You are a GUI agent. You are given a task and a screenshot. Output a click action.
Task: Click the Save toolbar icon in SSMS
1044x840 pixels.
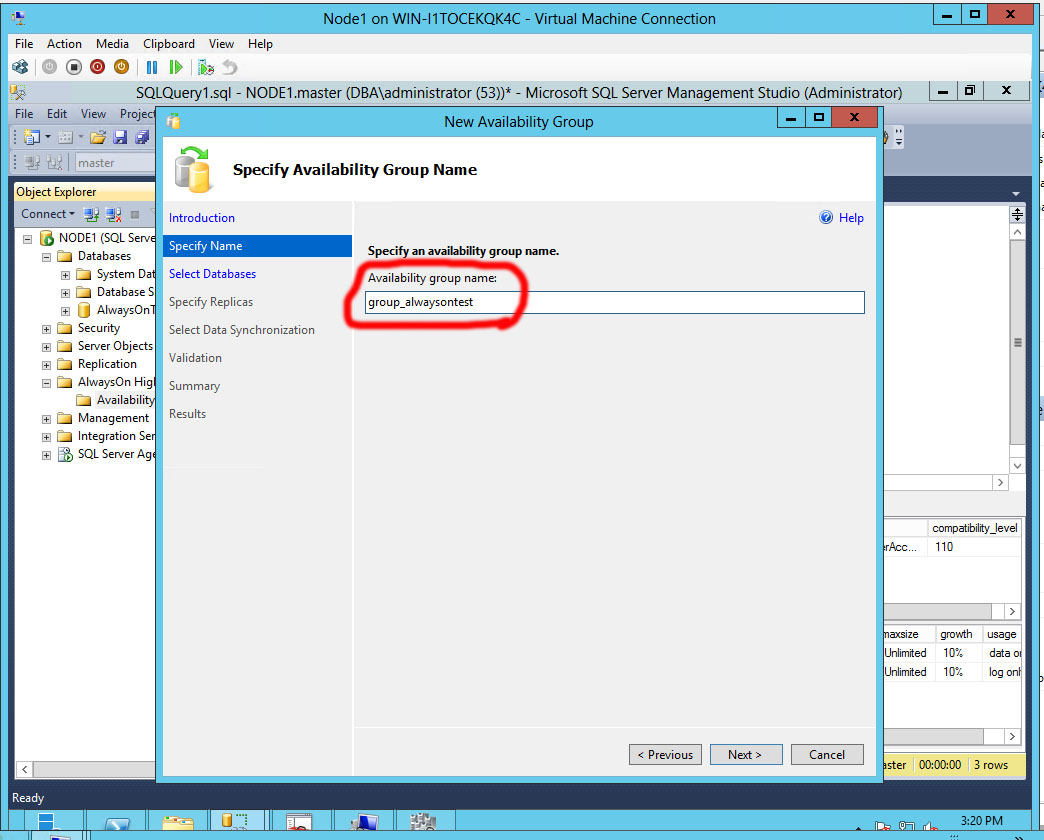coord(120,137)
